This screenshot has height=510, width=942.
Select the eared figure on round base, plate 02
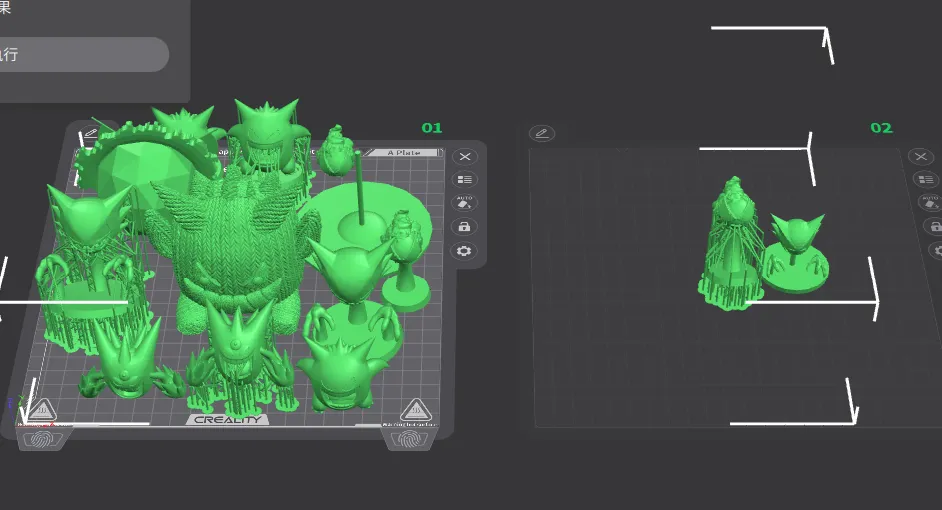(797, 255)
